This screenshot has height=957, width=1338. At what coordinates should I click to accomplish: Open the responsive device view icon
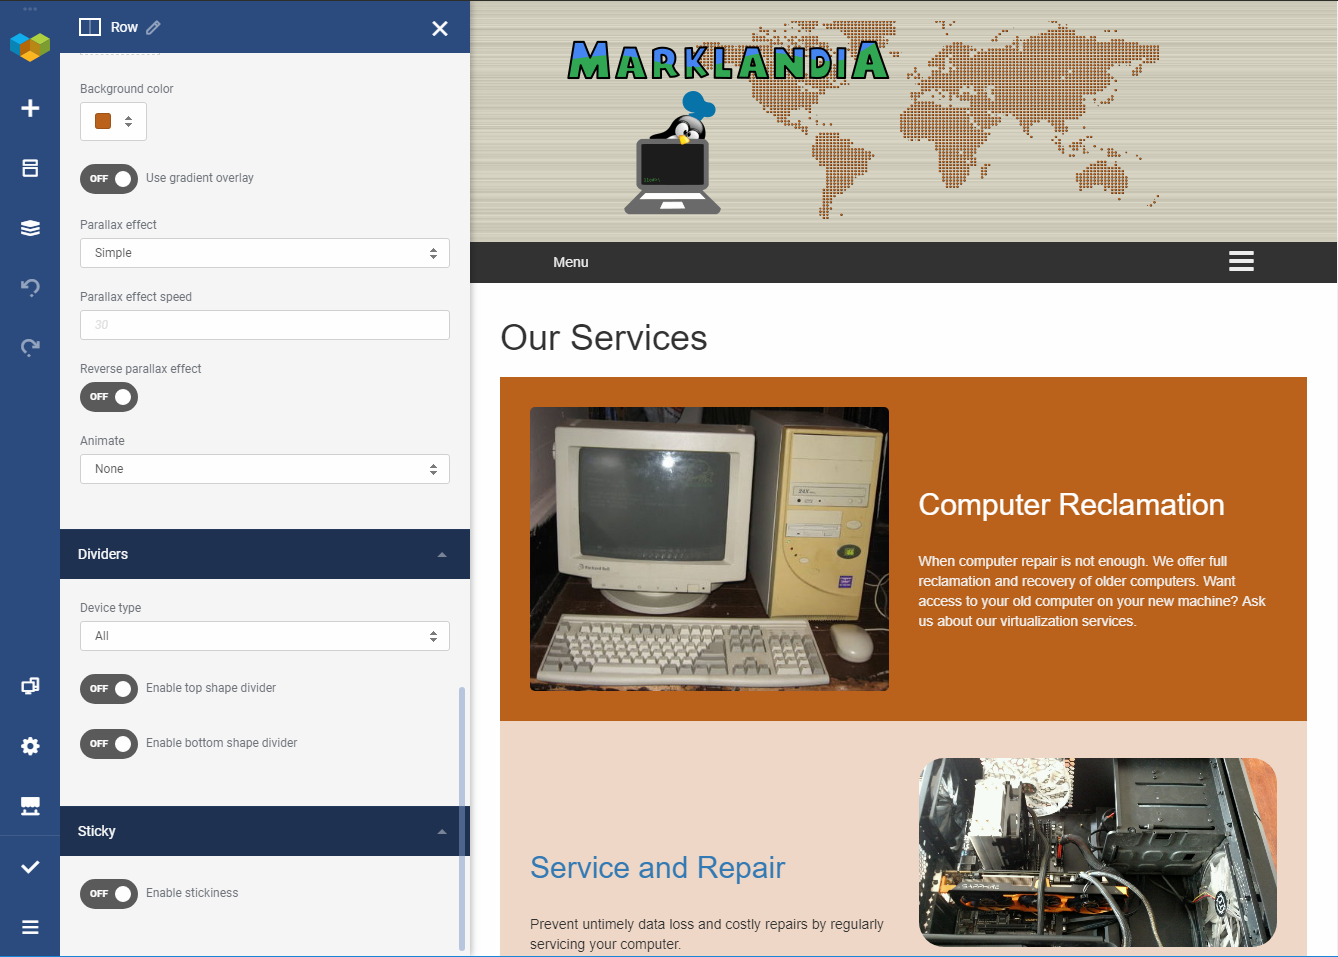click(x=30, y=686)
